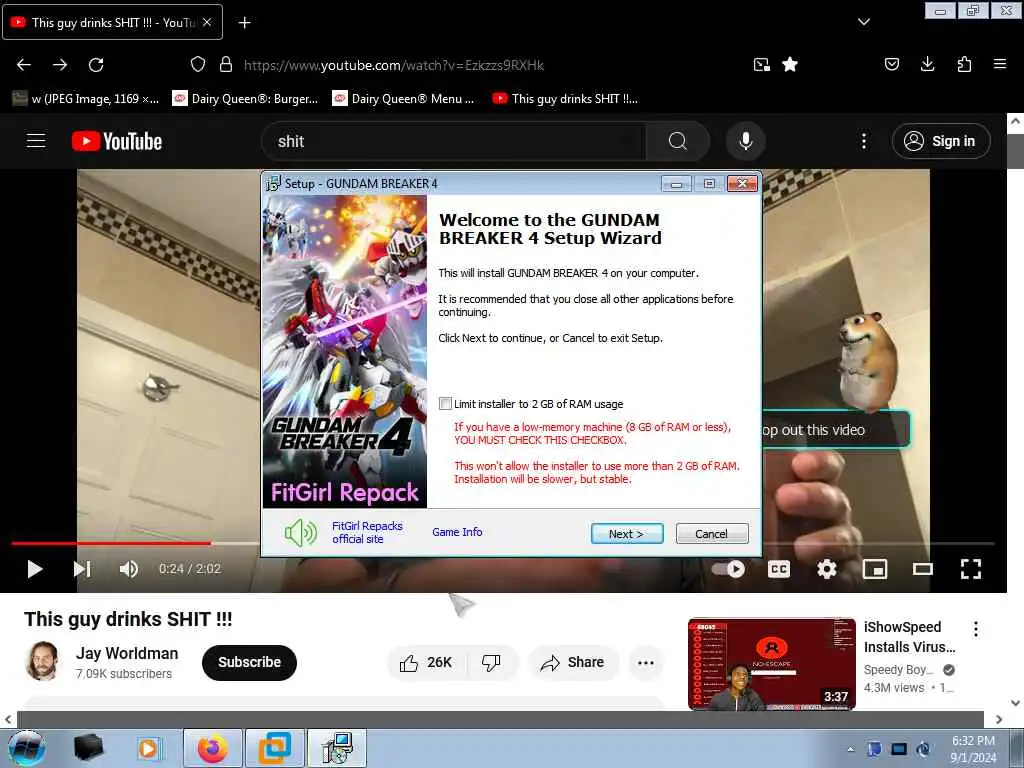Open Firefox application menu
The height and width of the screenshot is (768, 1024).
tap(999, 64)
